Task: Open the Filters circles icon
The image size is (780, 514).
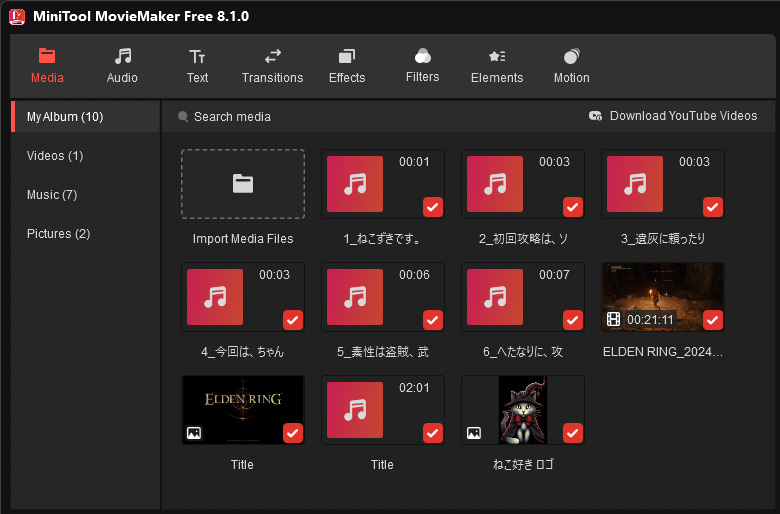Action: (422, 56)
